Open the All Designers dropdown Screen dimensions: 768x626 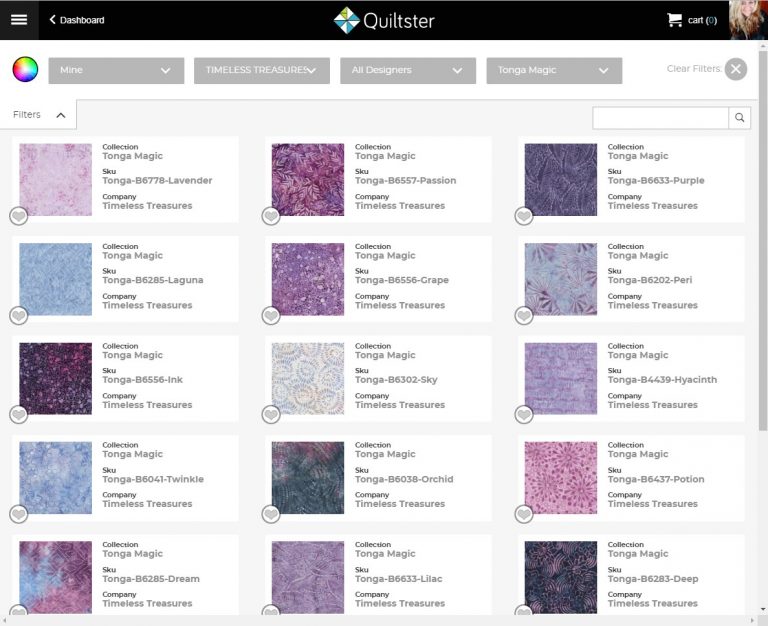[408, 71]
